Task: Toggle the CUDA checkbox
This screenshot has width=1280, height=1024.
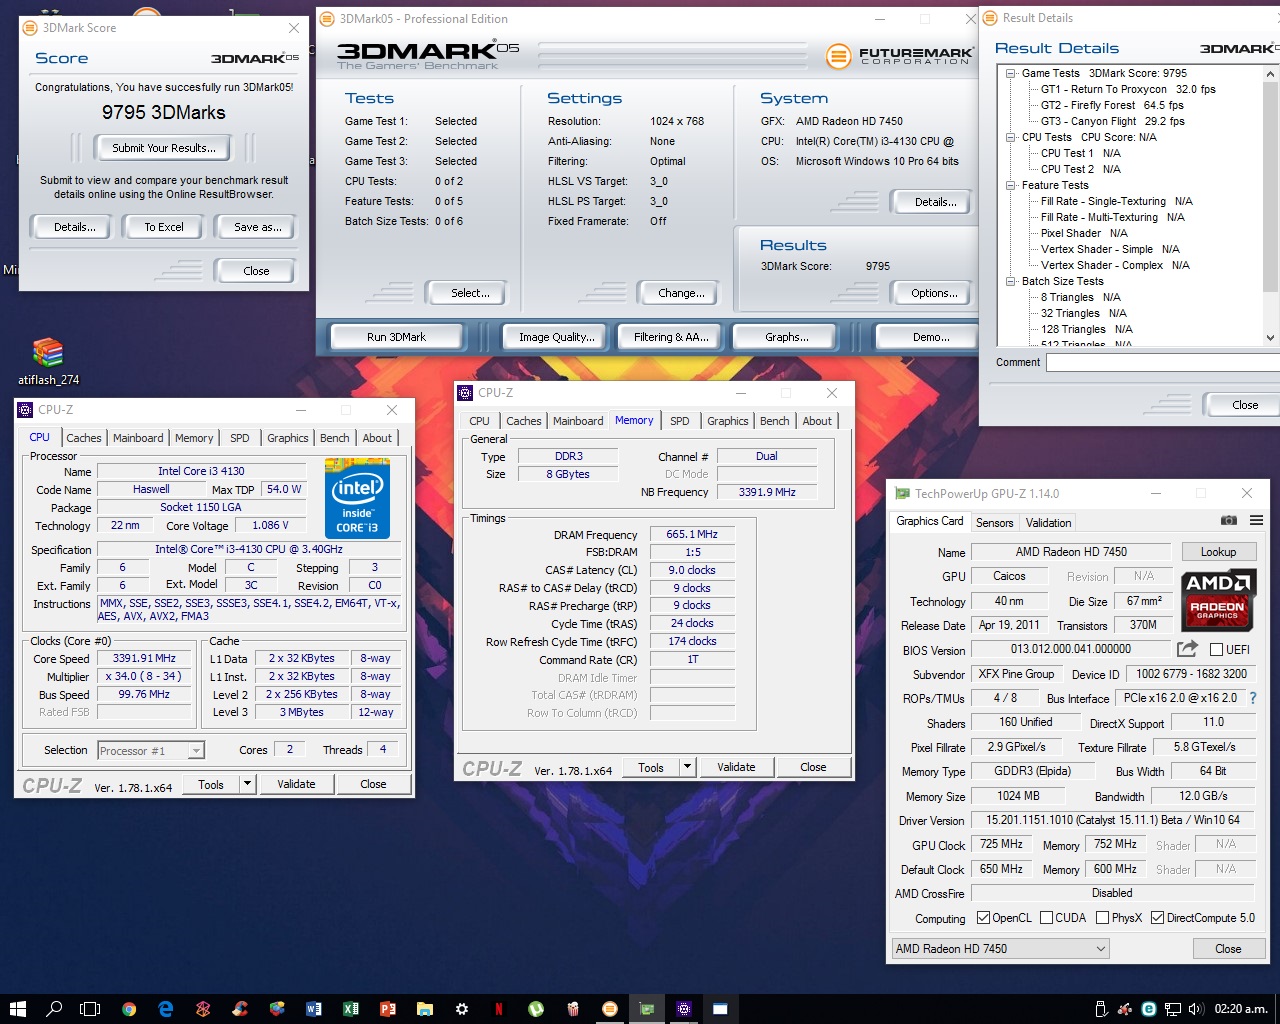Action: tap(1046, 917)
